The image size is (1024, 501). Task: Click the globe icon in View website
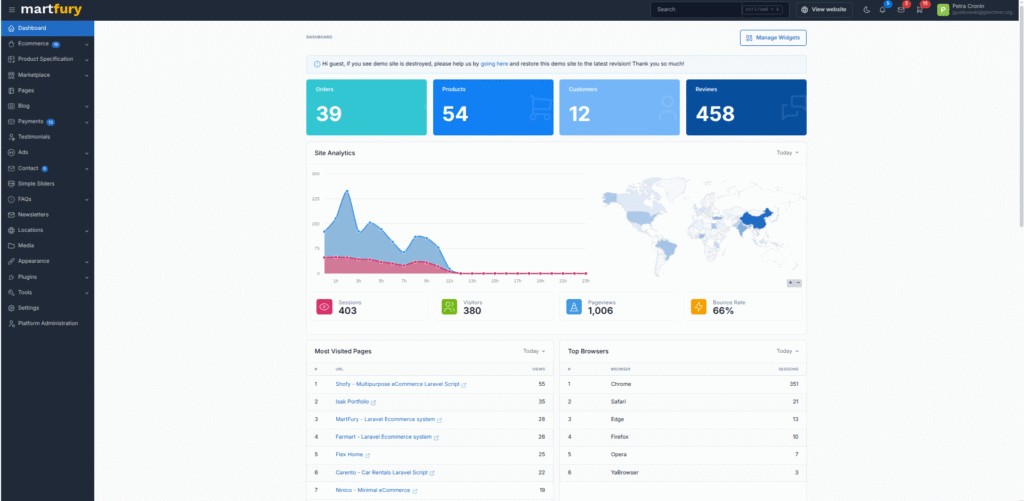[805, 10]
